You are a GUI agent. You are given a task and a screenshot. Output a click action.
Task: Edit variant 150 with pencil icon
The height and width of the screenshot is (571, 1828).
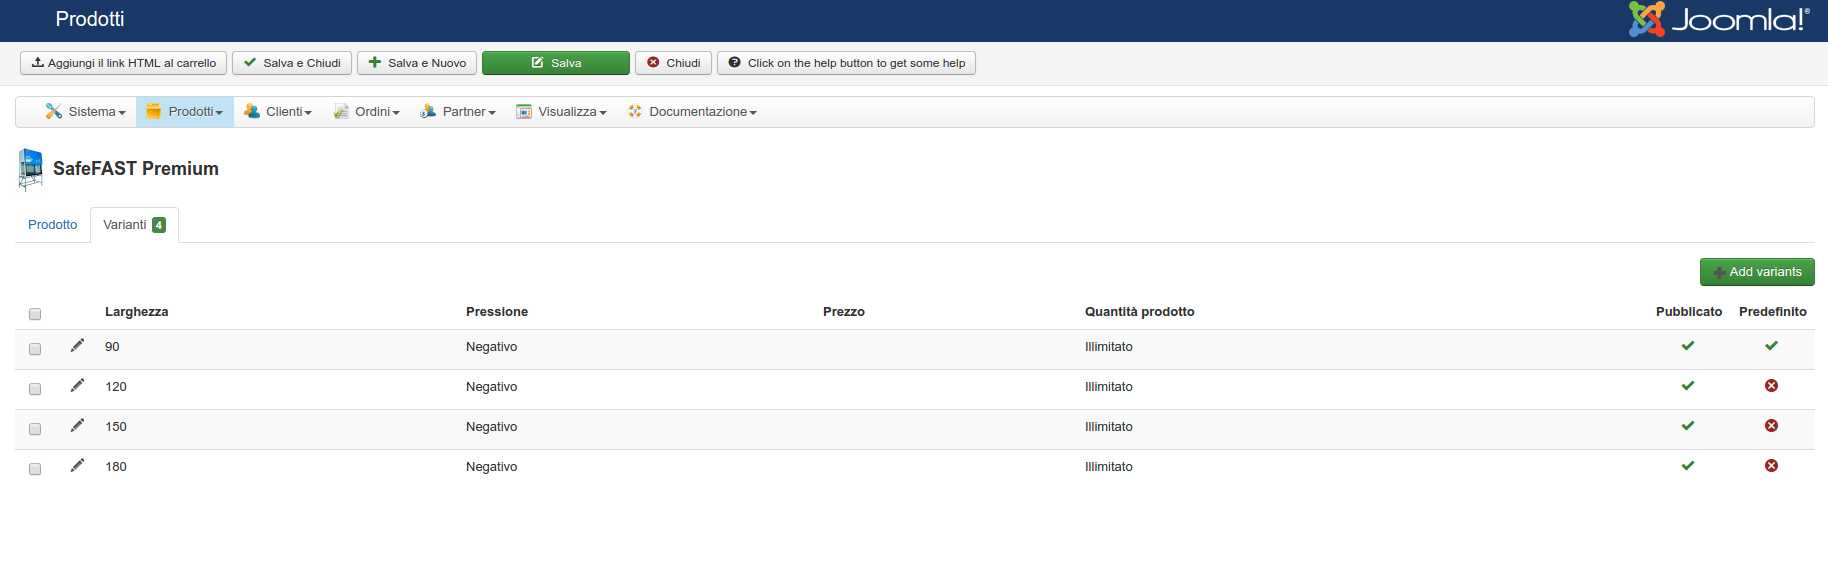click(77, 426)
